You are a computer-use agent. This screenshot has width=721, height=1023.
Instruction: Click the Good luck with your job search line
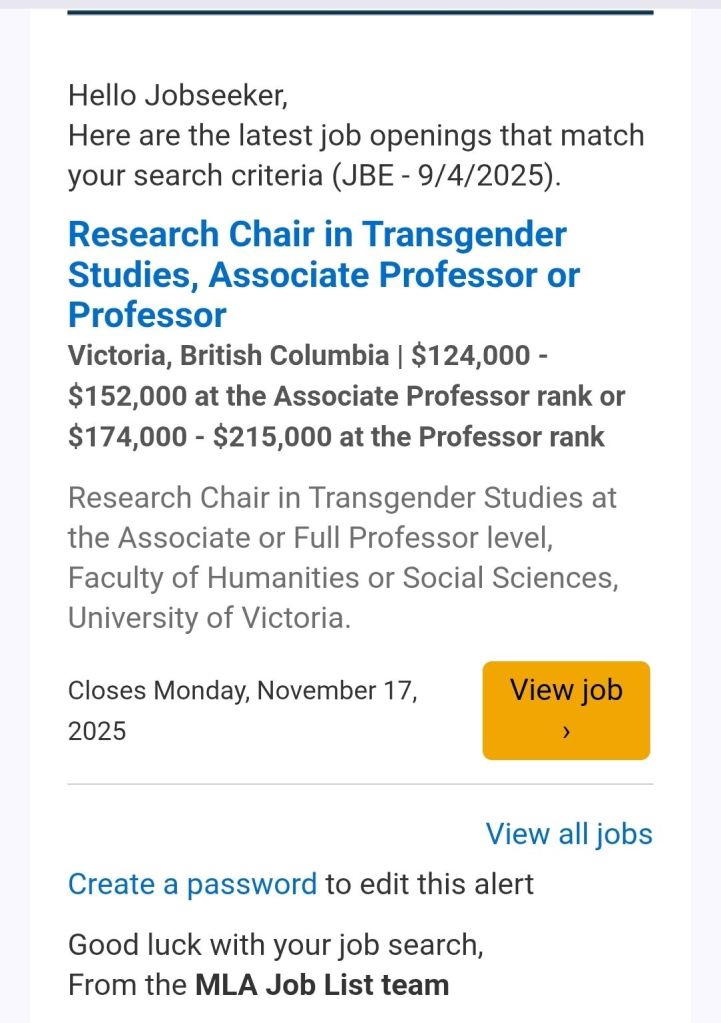[x=275, y=944]
